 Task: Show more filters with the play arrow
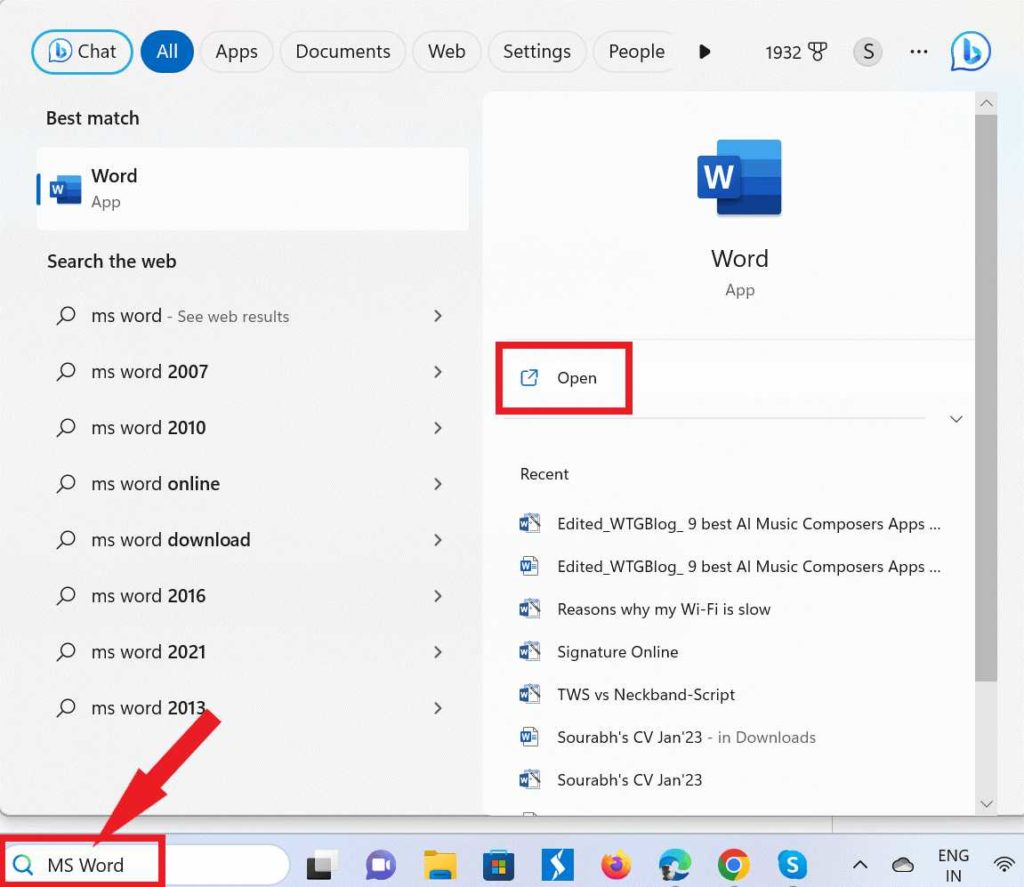[704, 52]
